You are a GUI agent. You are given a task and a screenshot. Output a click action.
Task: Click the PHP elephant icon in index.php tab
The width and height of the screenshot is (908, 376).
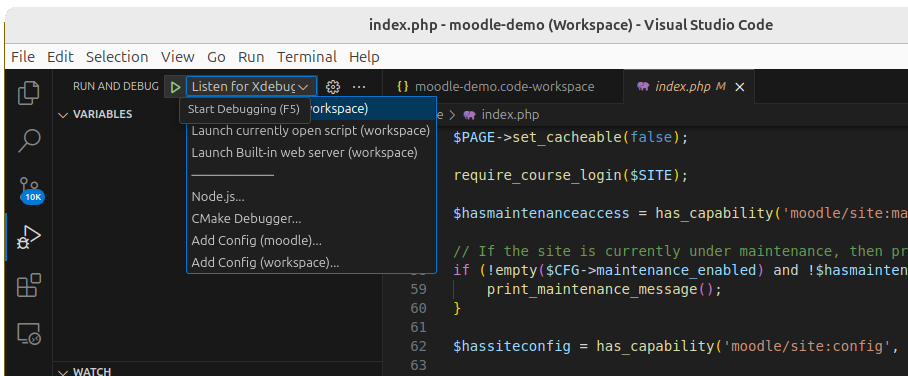(643, 86)
